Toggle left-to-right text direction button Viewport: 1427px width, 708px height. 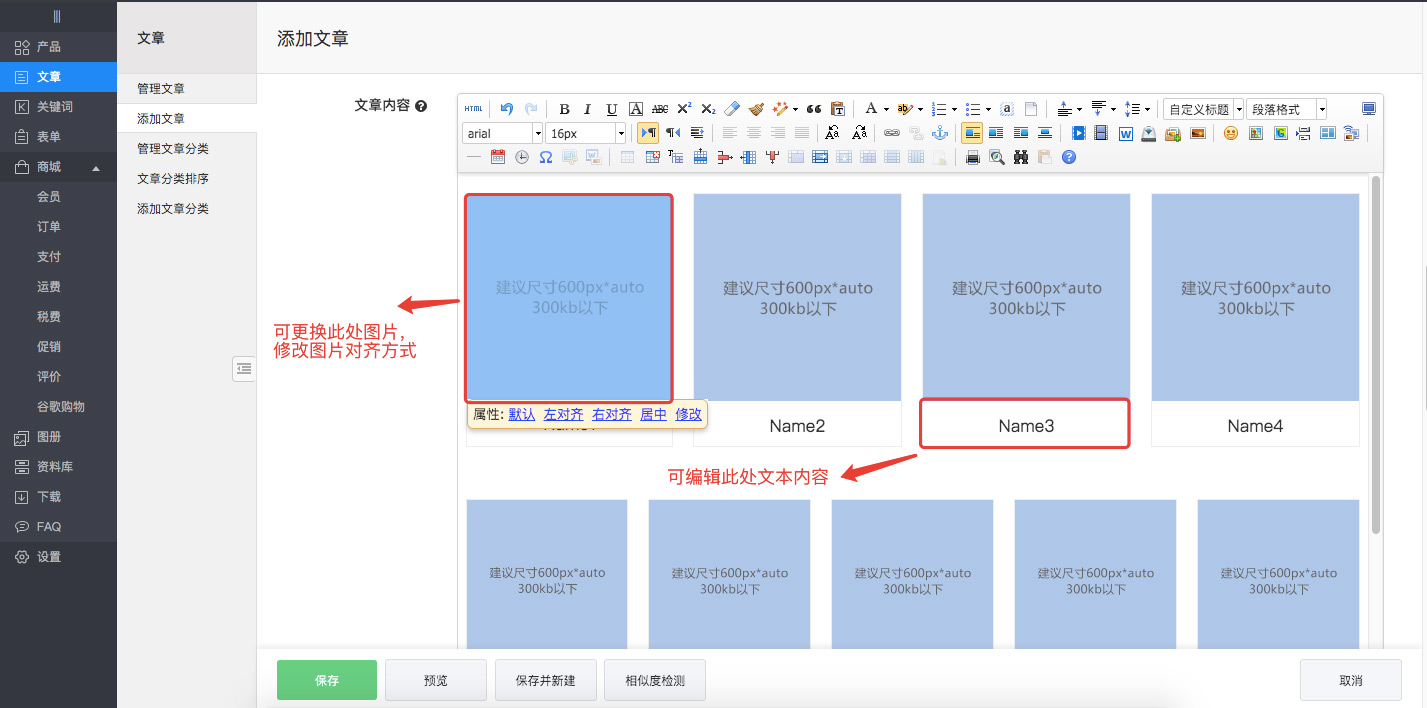[648, 133]
